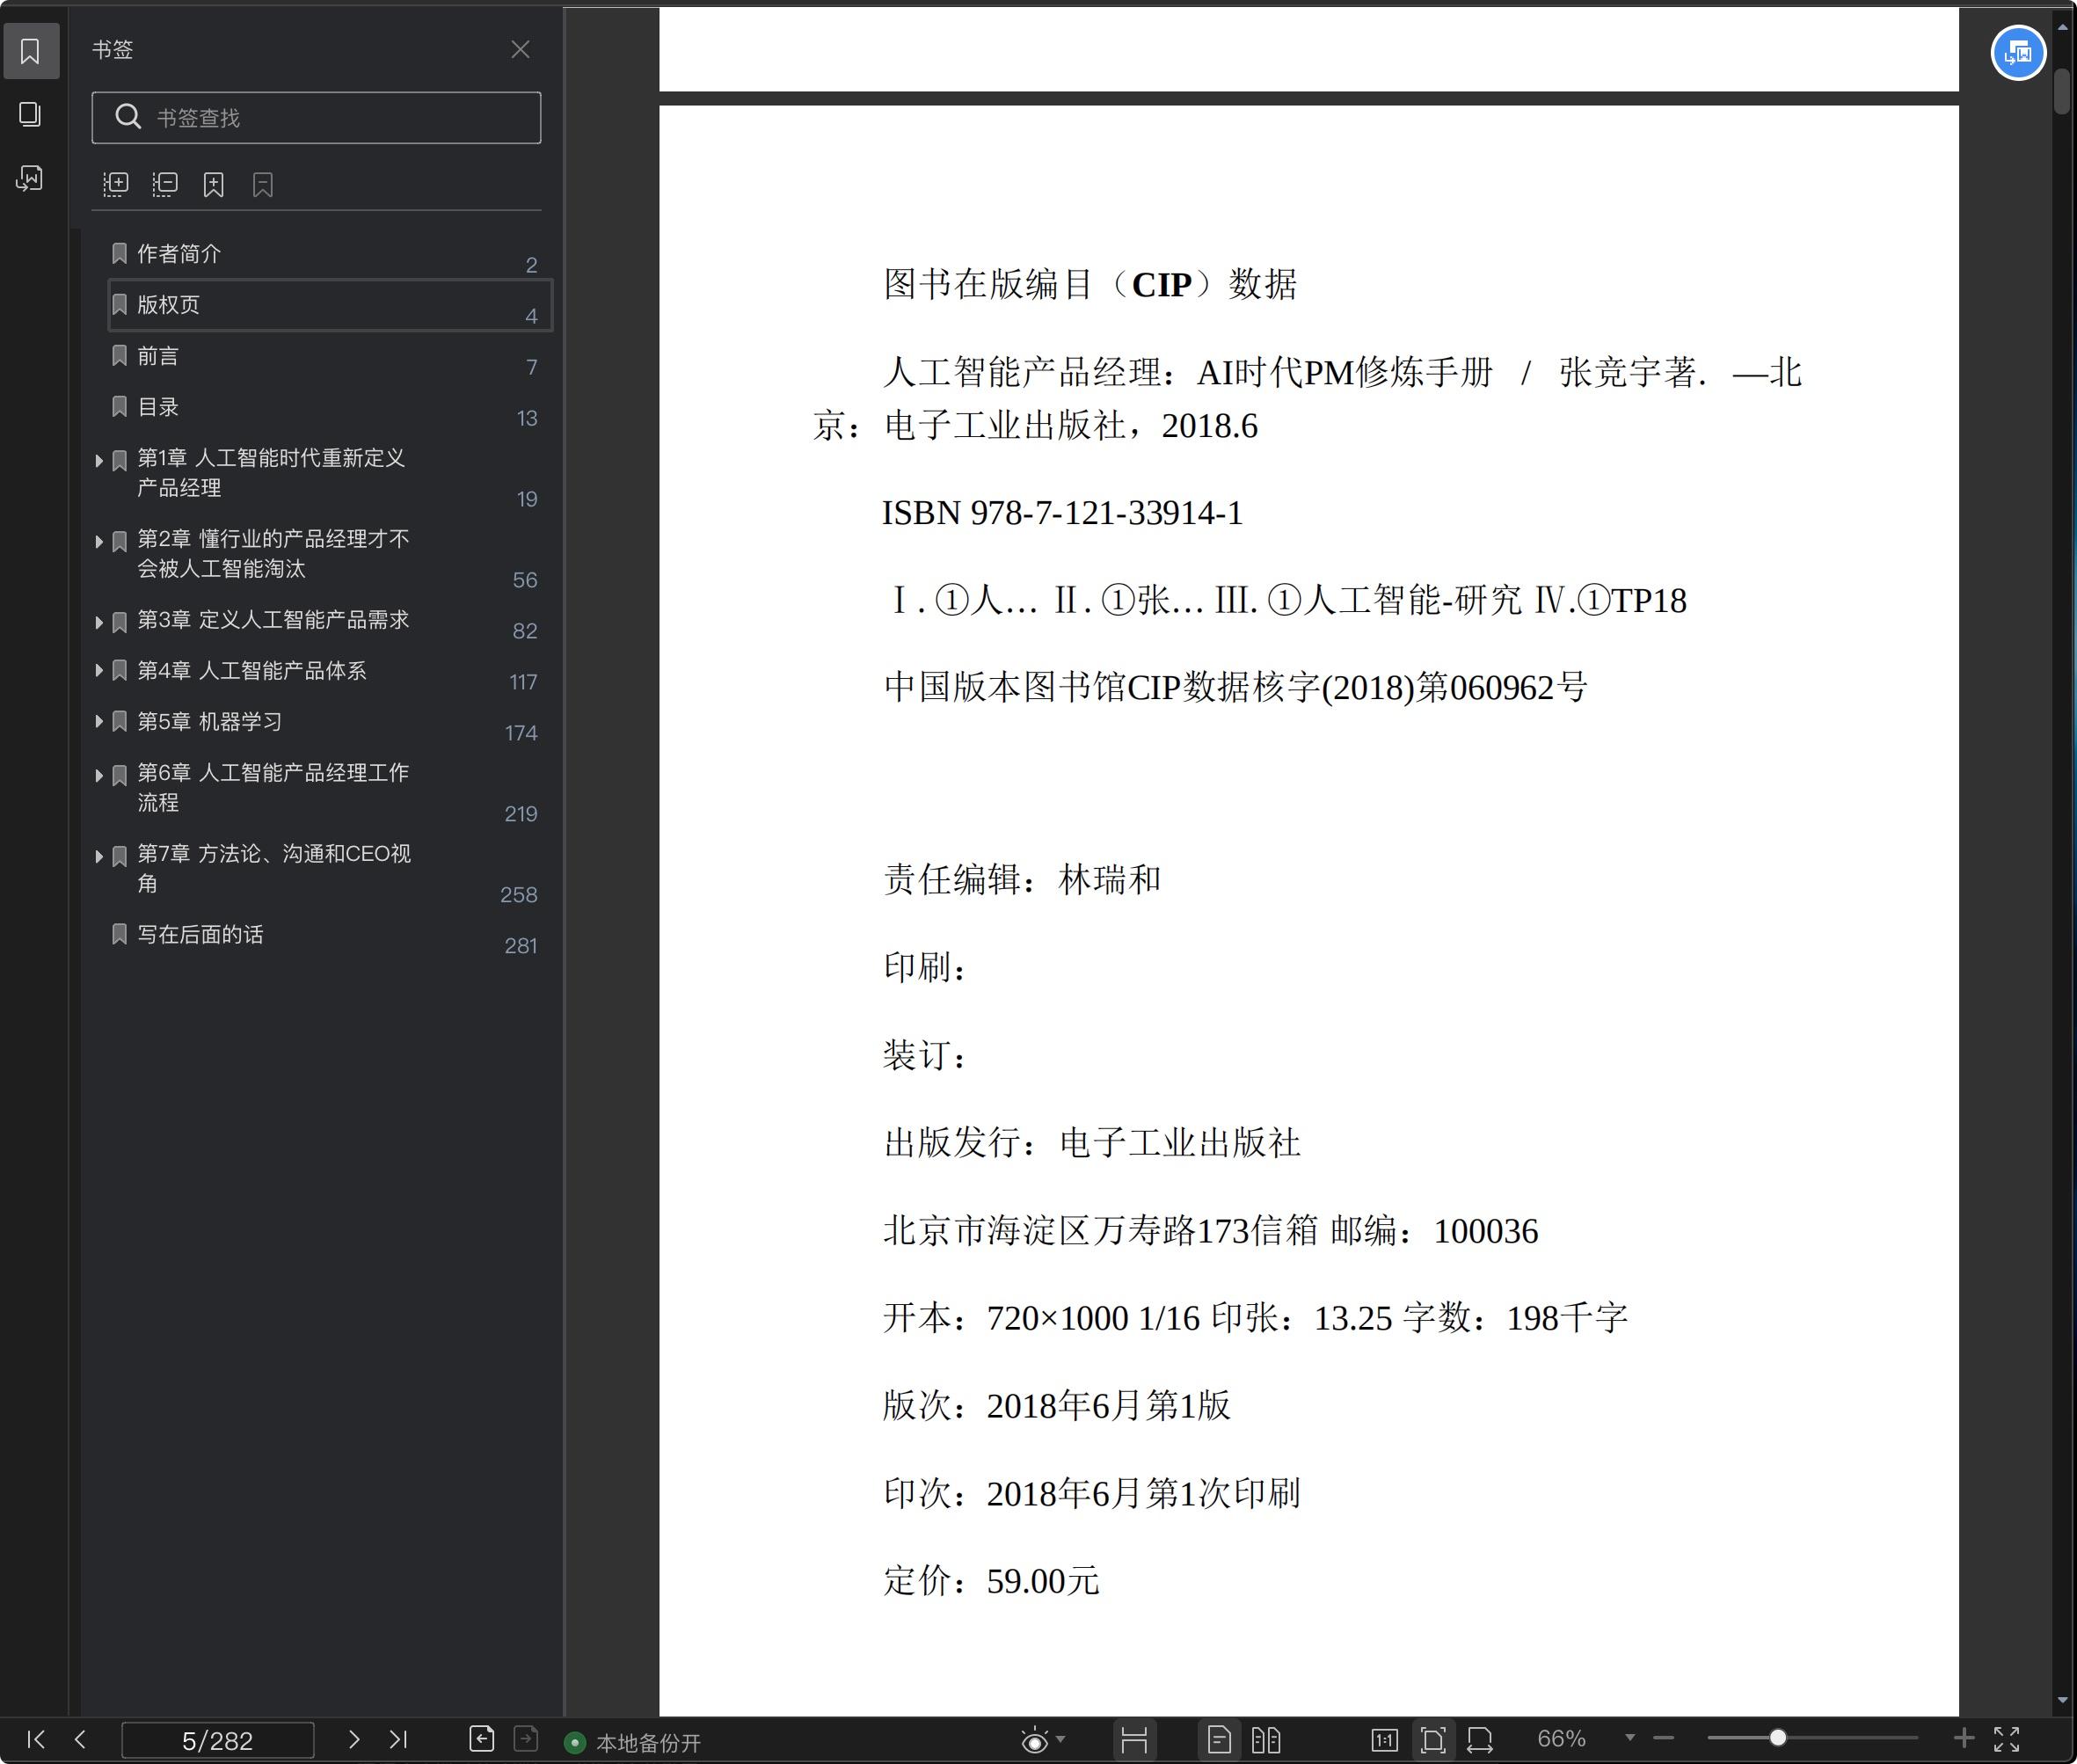
Task: Open 第3章 定义人工智能产品需求 bookmark text
Action: tap(273, 620)
